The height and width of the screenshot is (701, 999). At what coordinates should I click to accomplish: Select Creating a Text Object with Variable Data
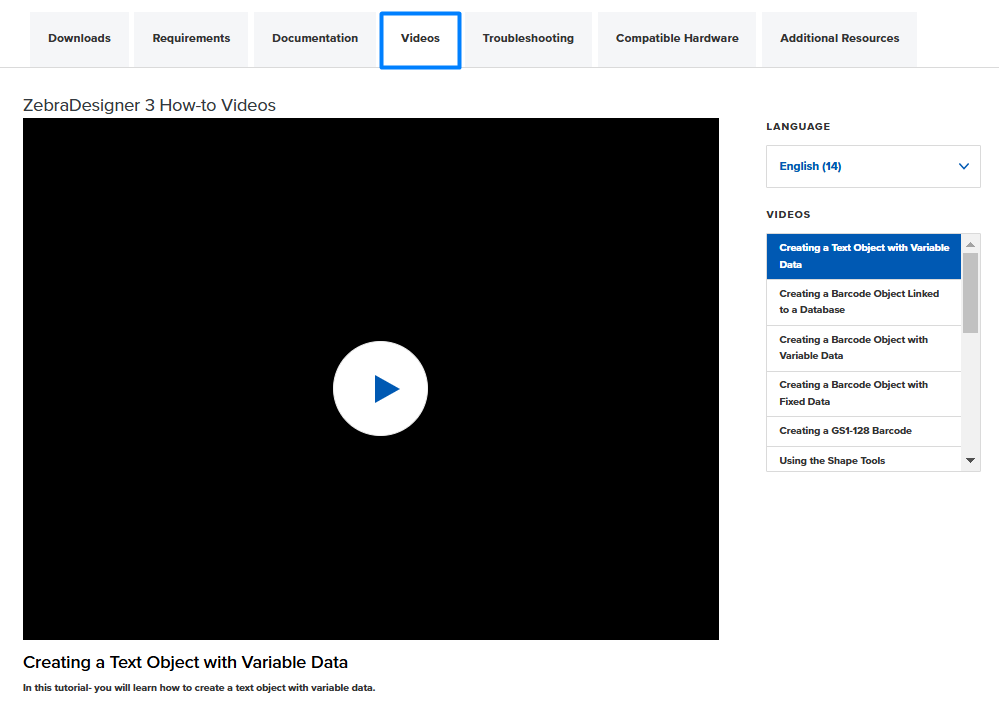click(864, 256)
